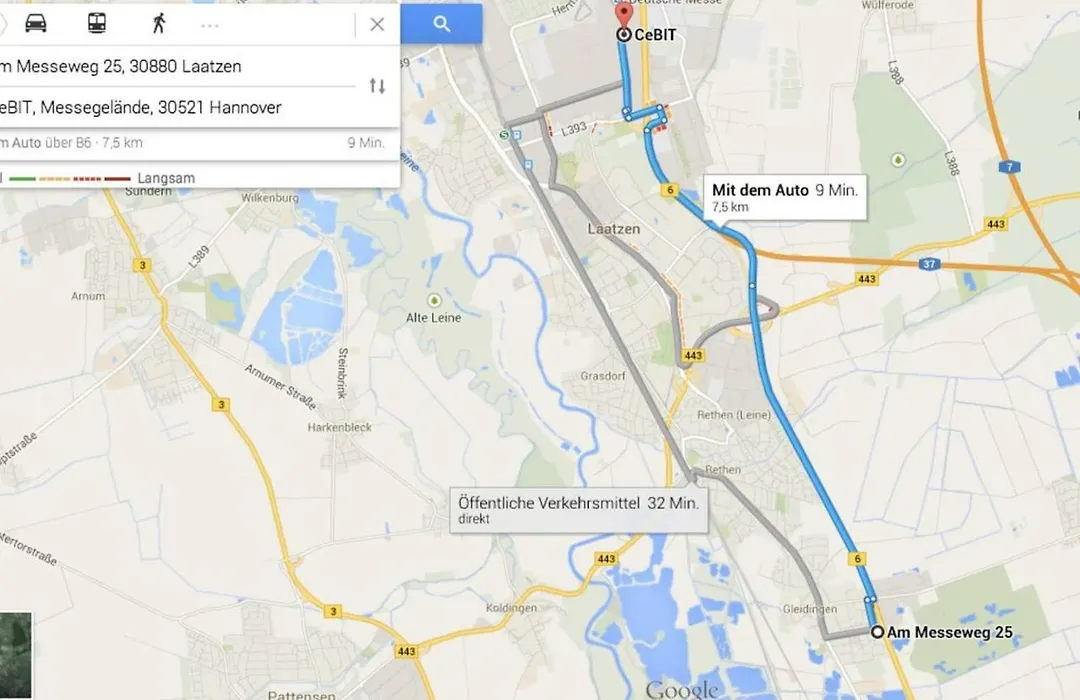Select the public transit bus icon
Screen dimensions: 1080x700
[97, 23]
